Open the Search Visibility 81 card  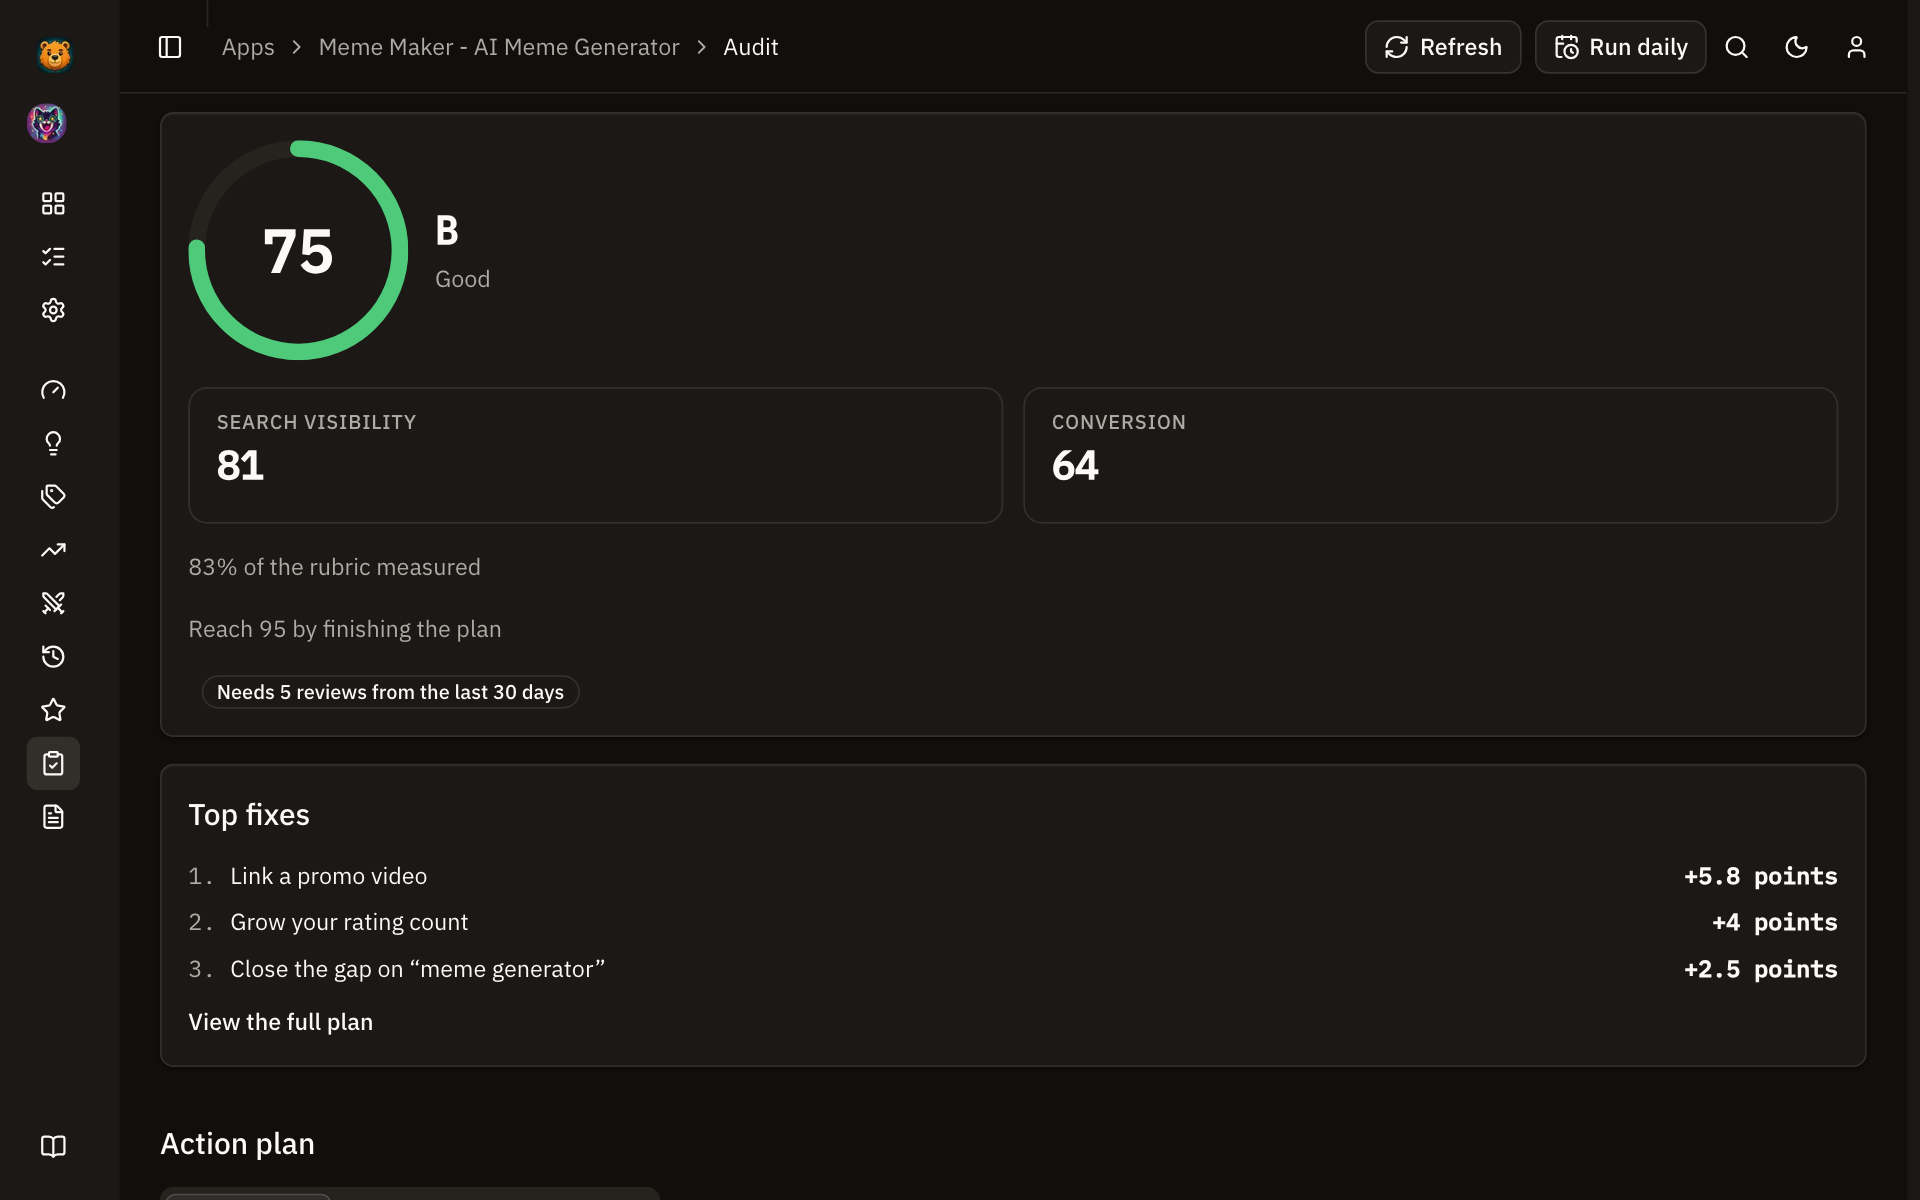click(x=595, y=455)
